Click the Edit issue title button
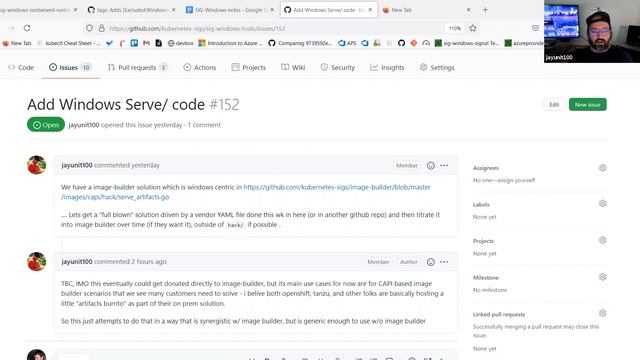 (x=554, y=104)
